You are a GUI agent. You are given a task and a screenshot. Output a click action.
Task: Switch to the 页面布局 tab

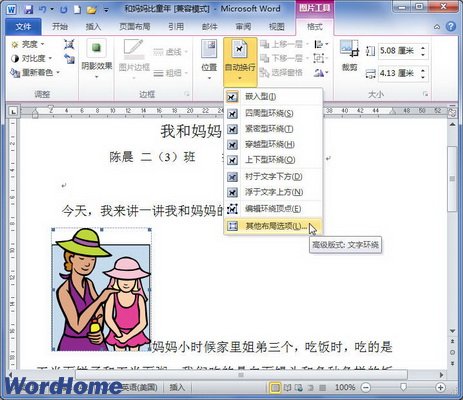tap(135, 27)
